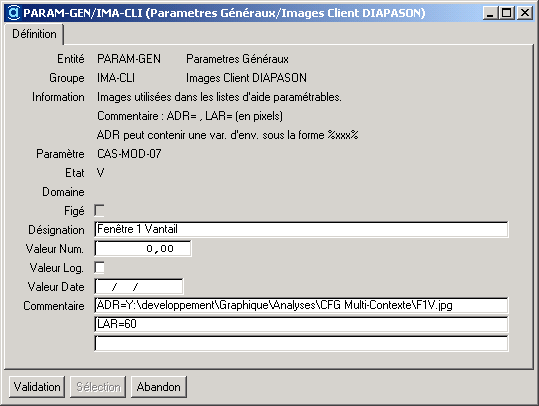The height and width of the screenshot is (406, 539).
Task: Focus the Désignation field with Fenêtre 1 Vantail
Action: pyautogui.click(x=301, y=229)
